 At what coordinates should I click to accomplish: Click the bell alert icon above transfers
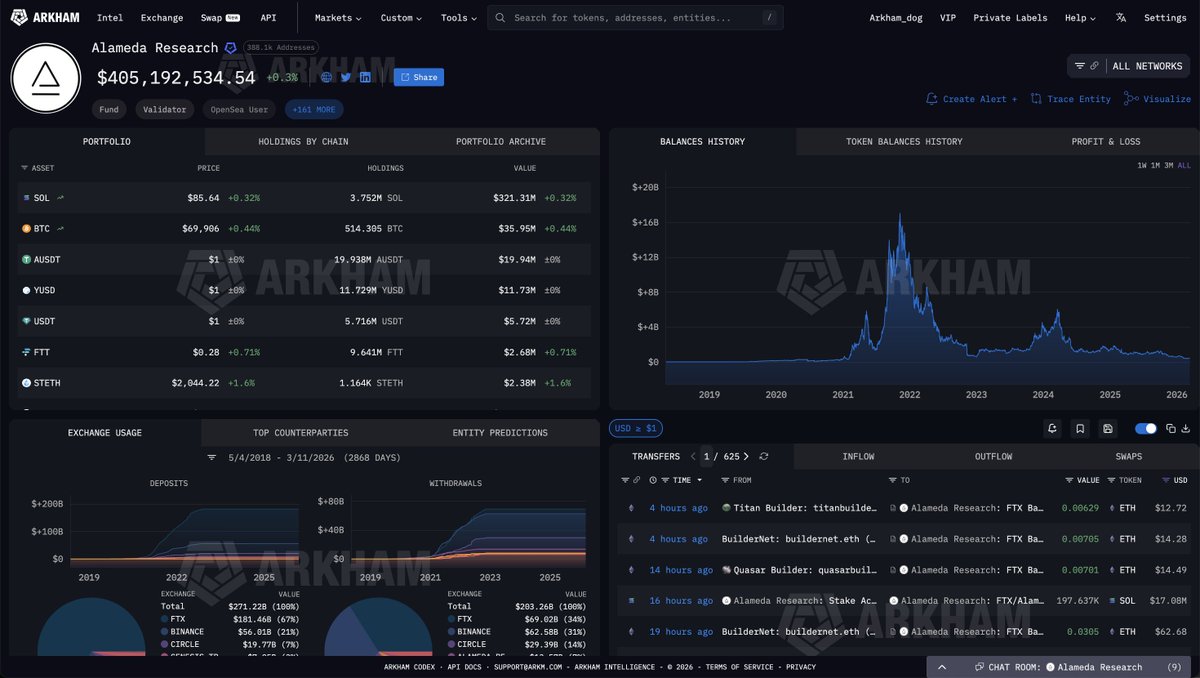1052,428
